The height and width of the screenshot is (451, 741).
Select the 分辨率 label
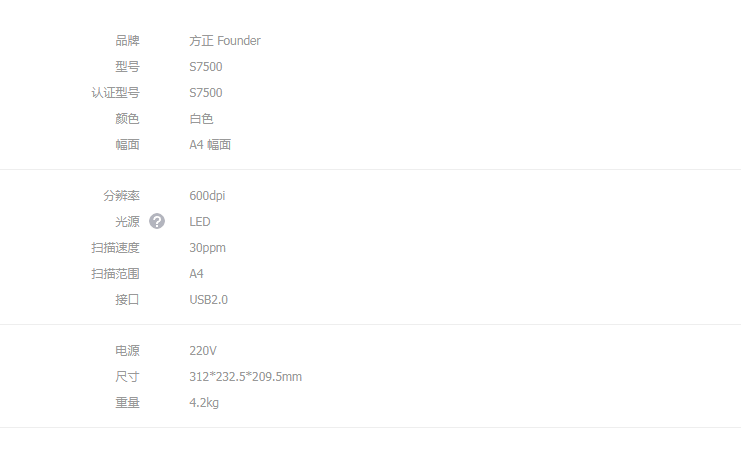tap(121, 196)
